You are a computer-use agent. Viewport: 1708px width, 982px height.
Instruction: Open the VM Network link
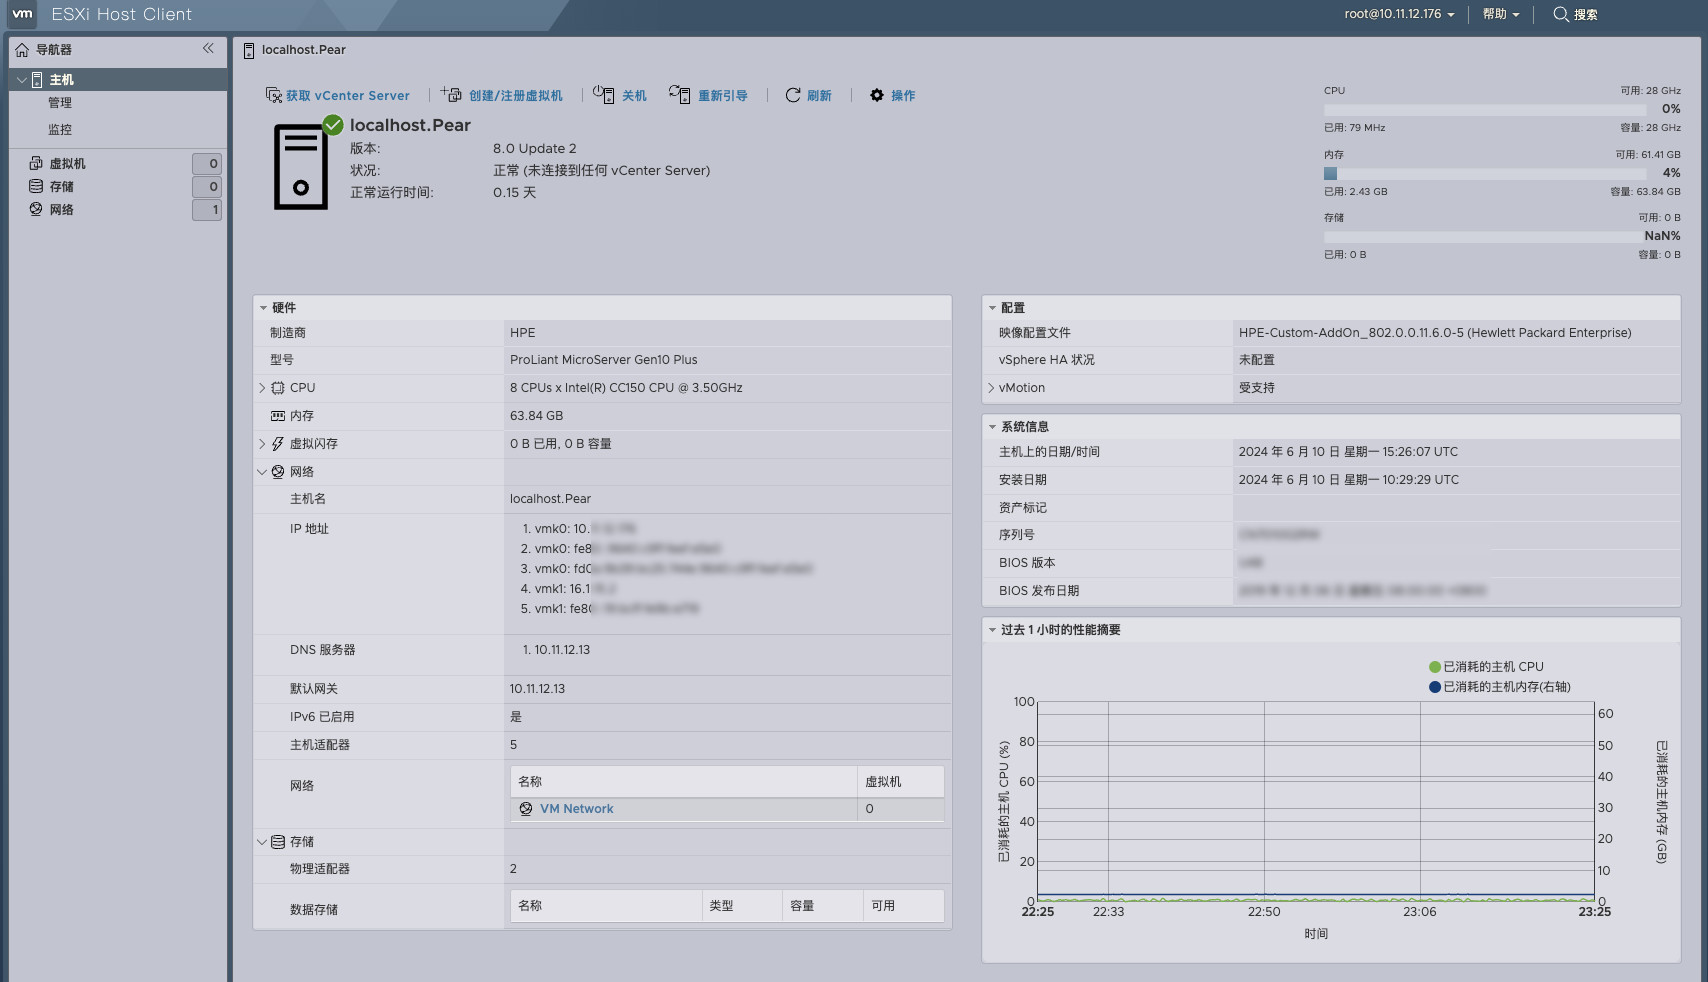click(x=577, y=809)
